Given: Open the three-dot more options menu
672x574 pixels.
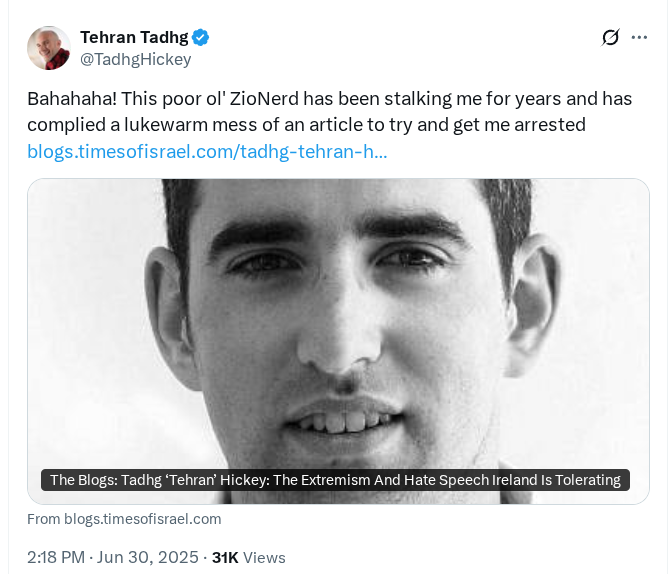Looking at the screenshot, I should 639,37.
